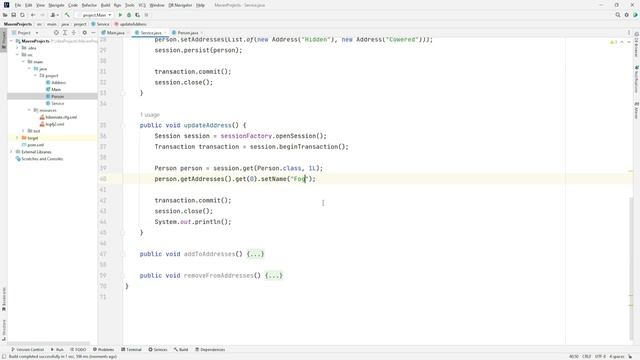Click the Save All toolbar icon
Screen dimensions: 640x360
[x=13, y=15]
